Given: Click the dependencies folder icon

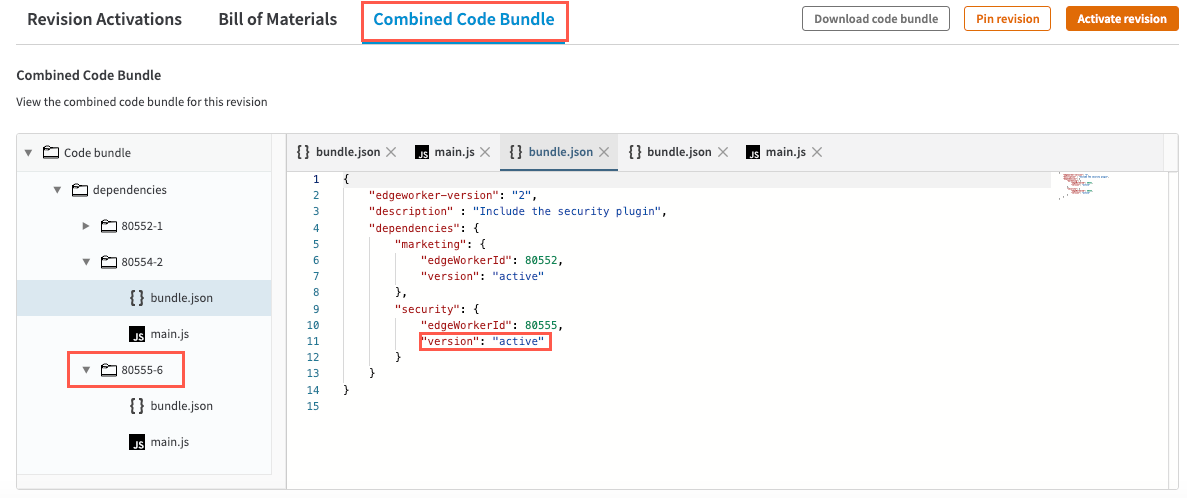Looking at the screenshot, I should pyautogui.click(x=80, y=190).
